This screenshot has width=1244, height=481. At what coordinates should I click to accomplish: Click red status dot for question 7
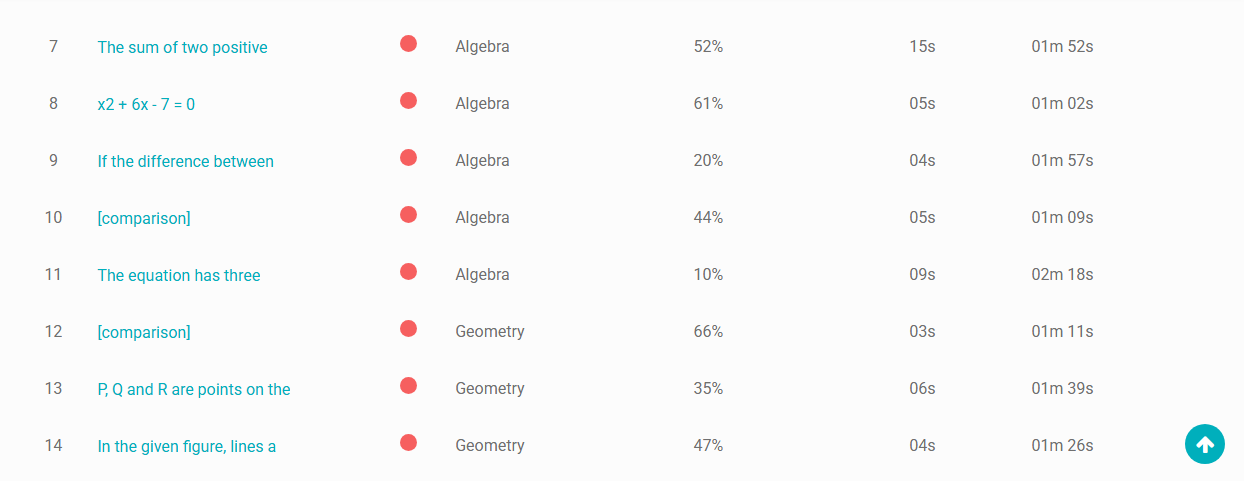[x=408, y=43]
